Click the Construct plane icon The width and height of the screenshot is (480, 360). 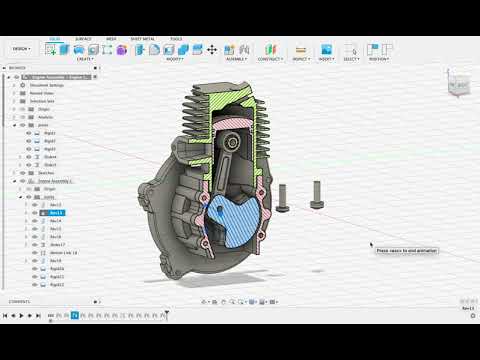270,50
